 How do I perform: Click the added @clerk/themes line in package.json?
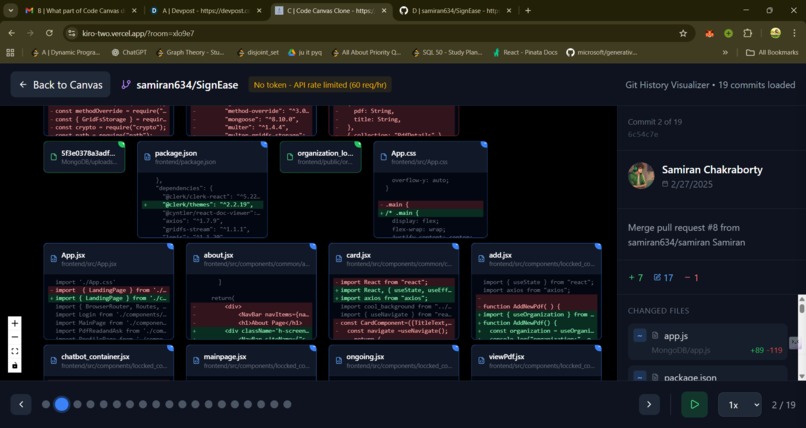pos(203,204)
